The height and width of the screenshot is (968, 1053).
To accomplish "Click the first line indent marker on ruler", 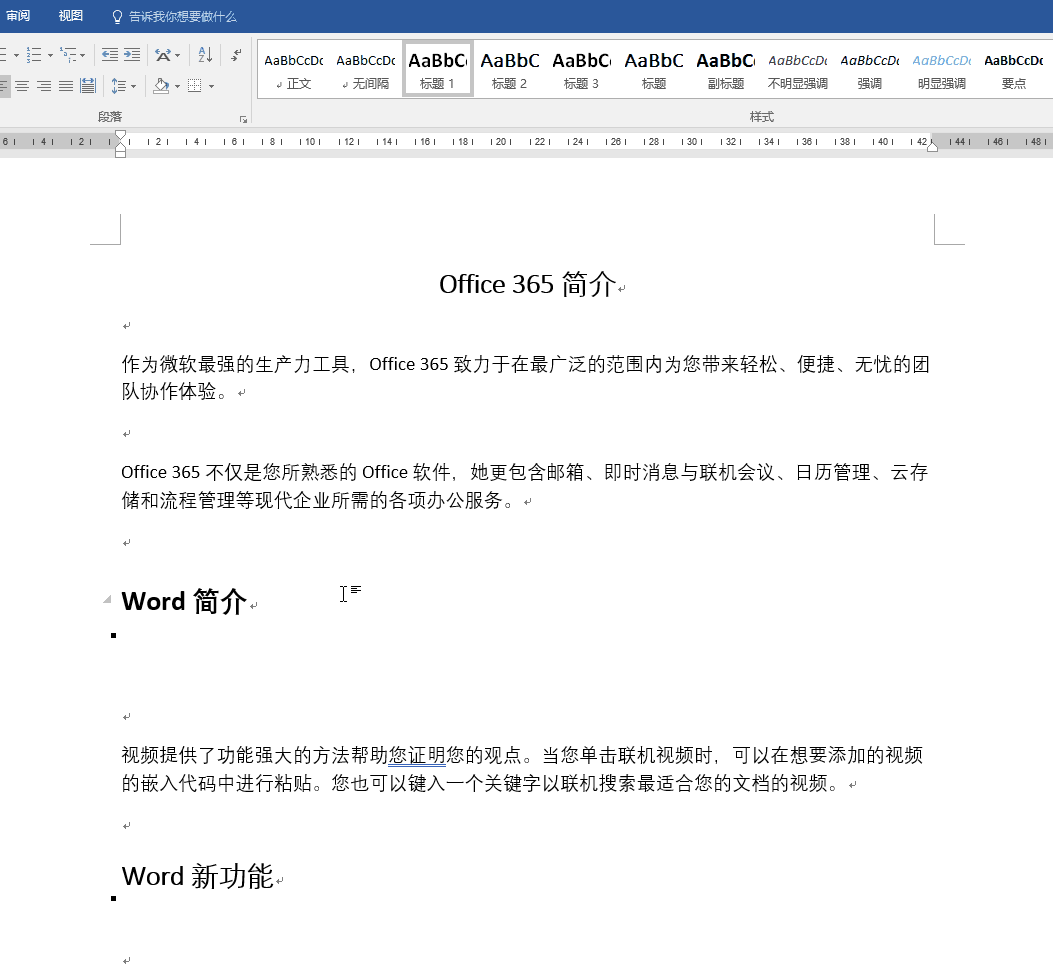I will (x=120, y=135).
